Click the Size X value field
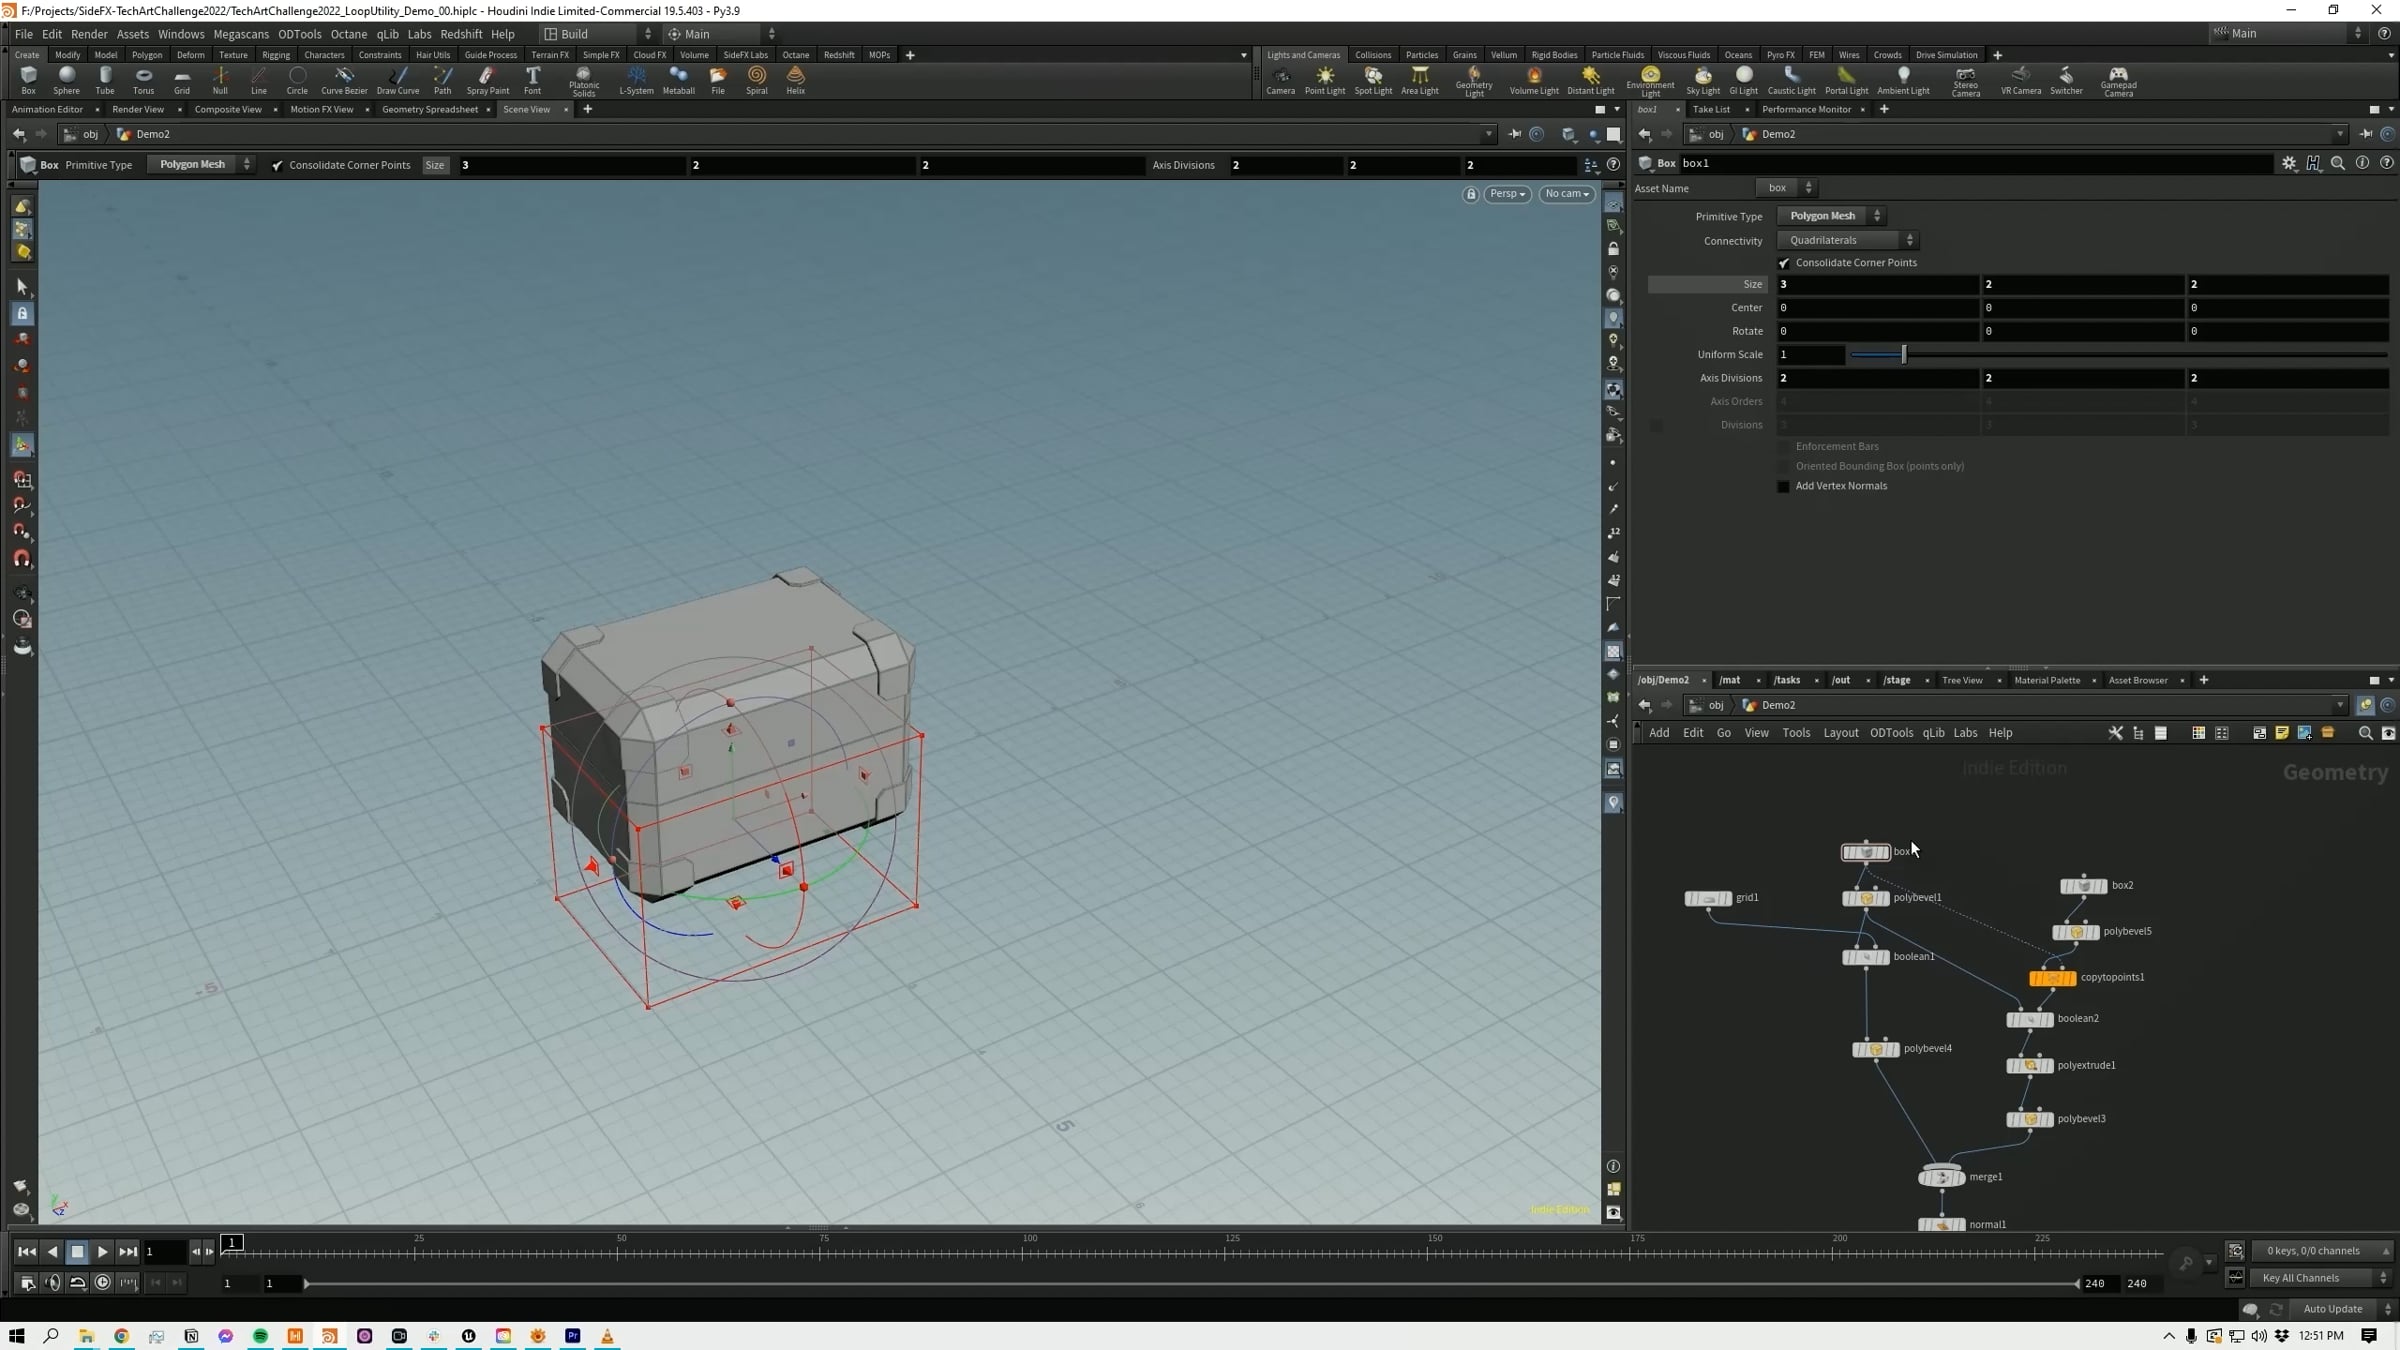Screen dimensions: 2400x1350 [x=1878, y=285]
